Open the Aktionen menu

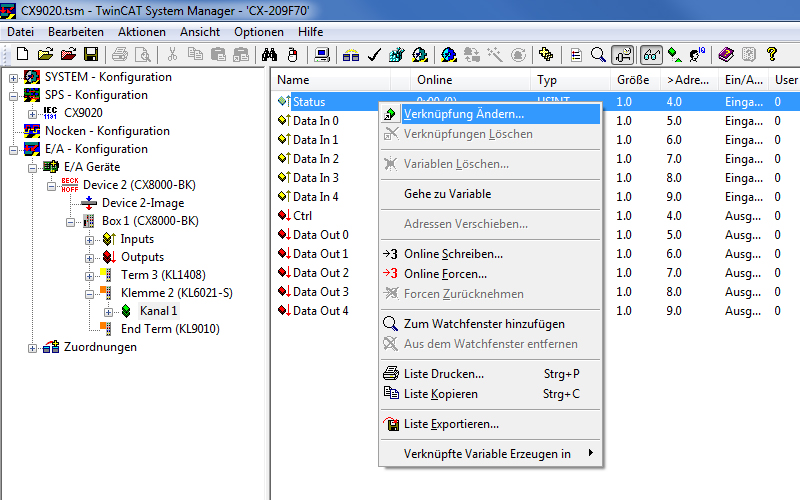click(x=142, y=32)
